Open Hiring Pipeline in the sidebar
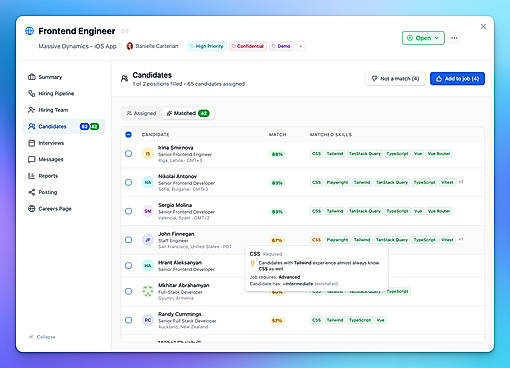This screenshot has height=368, width=510. tap(63, 93)
